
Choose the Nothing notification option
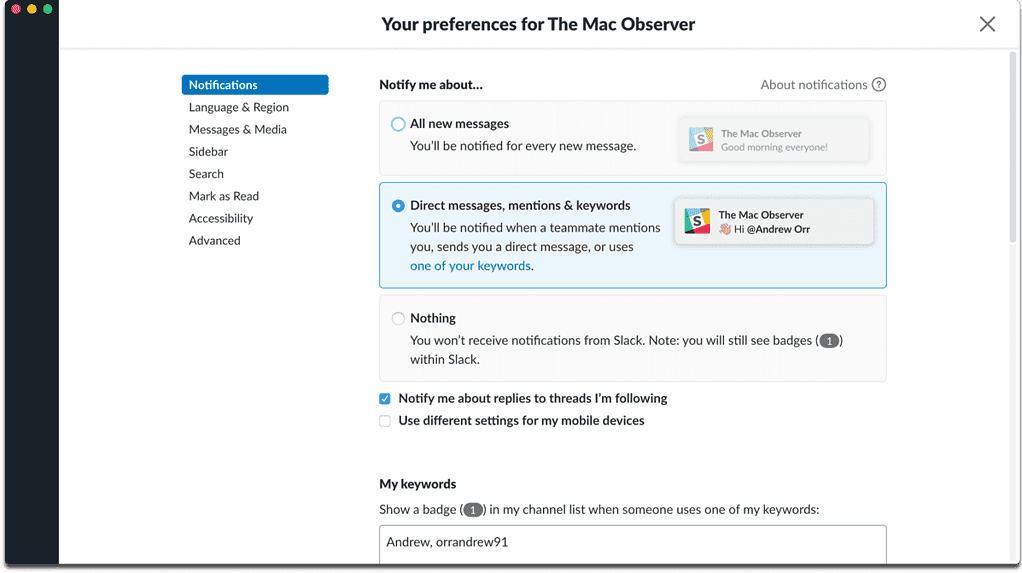pyautogui.click(x=398, y=319)
